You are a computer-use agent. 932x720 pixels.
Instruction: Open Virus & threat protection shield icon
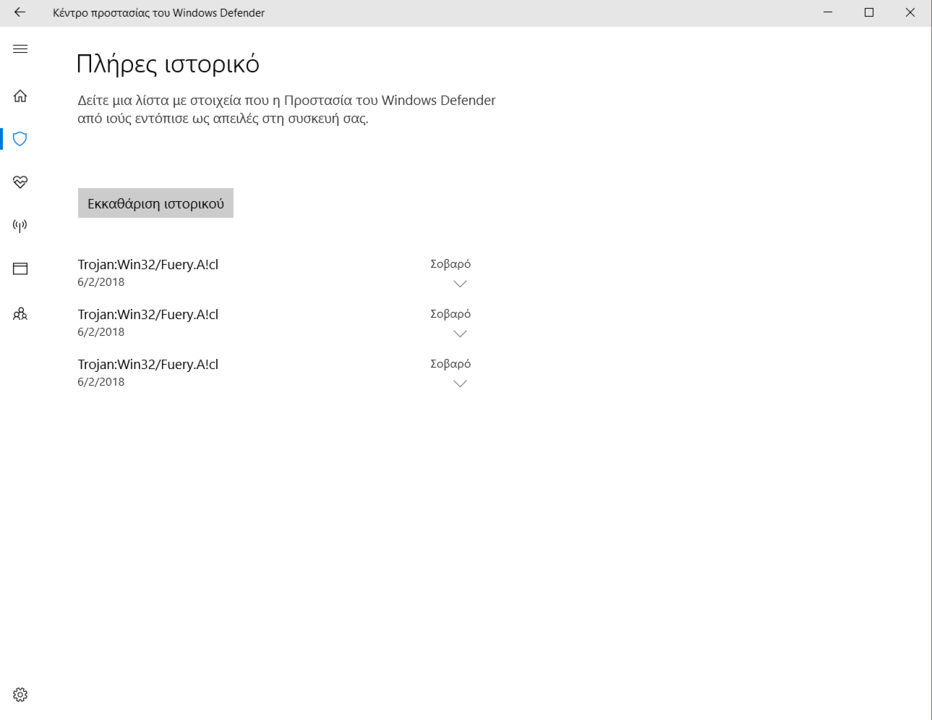pos(20,139)
